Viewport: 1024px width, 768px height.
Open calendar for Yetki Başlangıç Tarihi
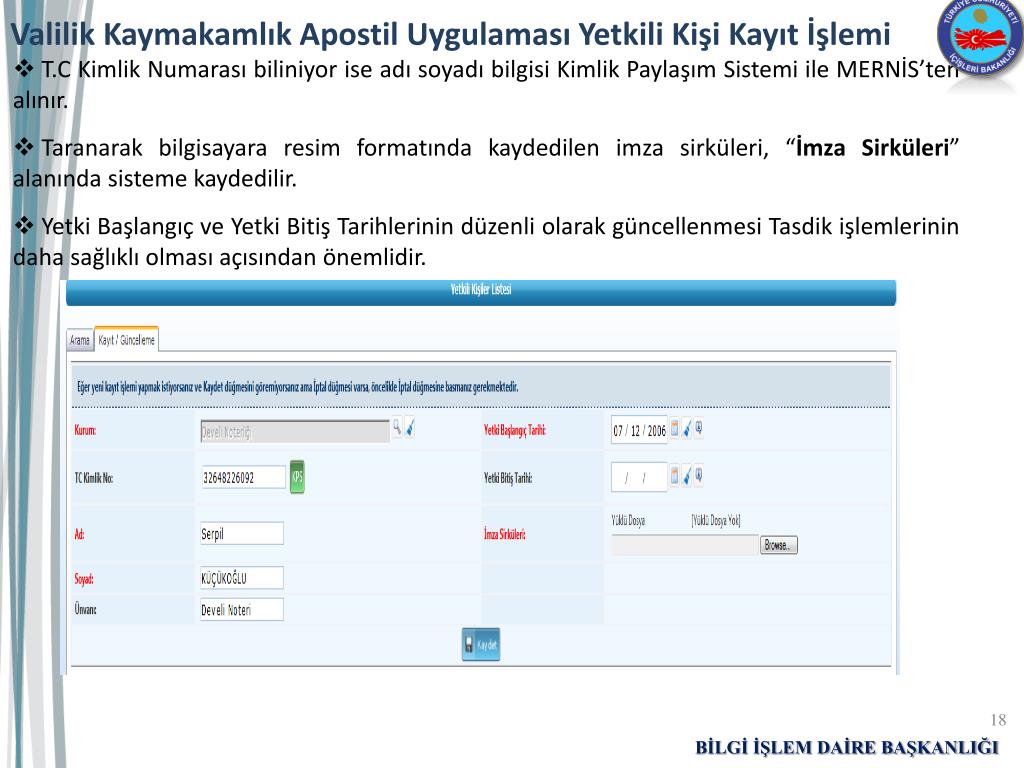point(675,429)
